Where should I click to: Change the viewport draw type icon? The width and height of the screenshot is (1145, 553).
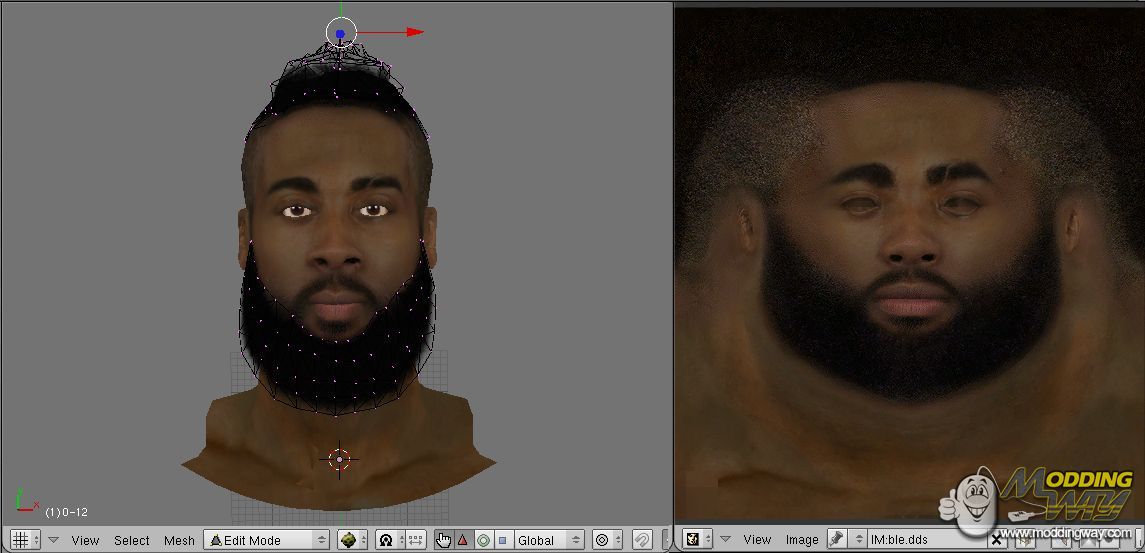(349, 540)
